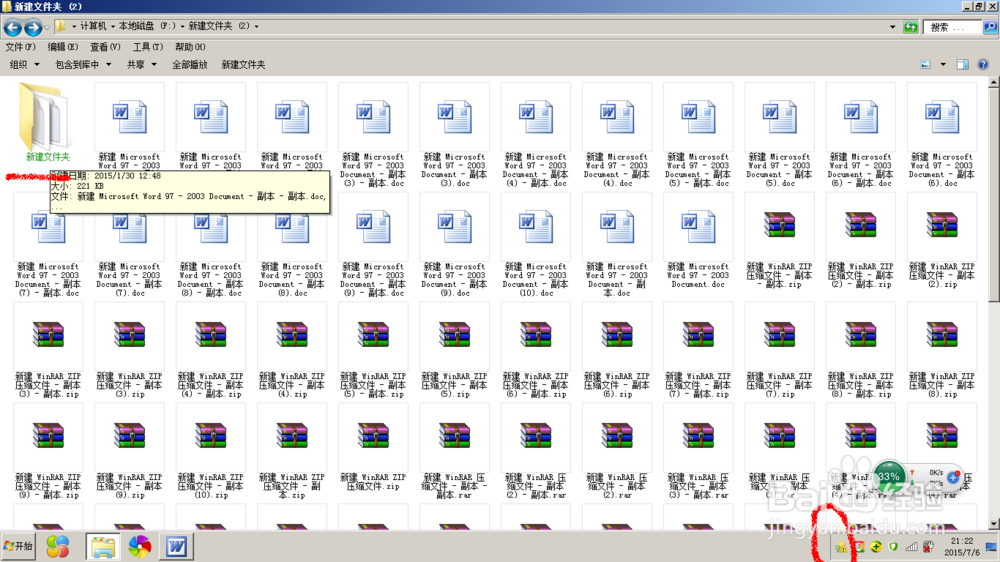This screenshot has width=1000, height=562.
Task: Select WinRAR archive ending (10).zip
Action: pyautogui.click(x=210, y=452)
